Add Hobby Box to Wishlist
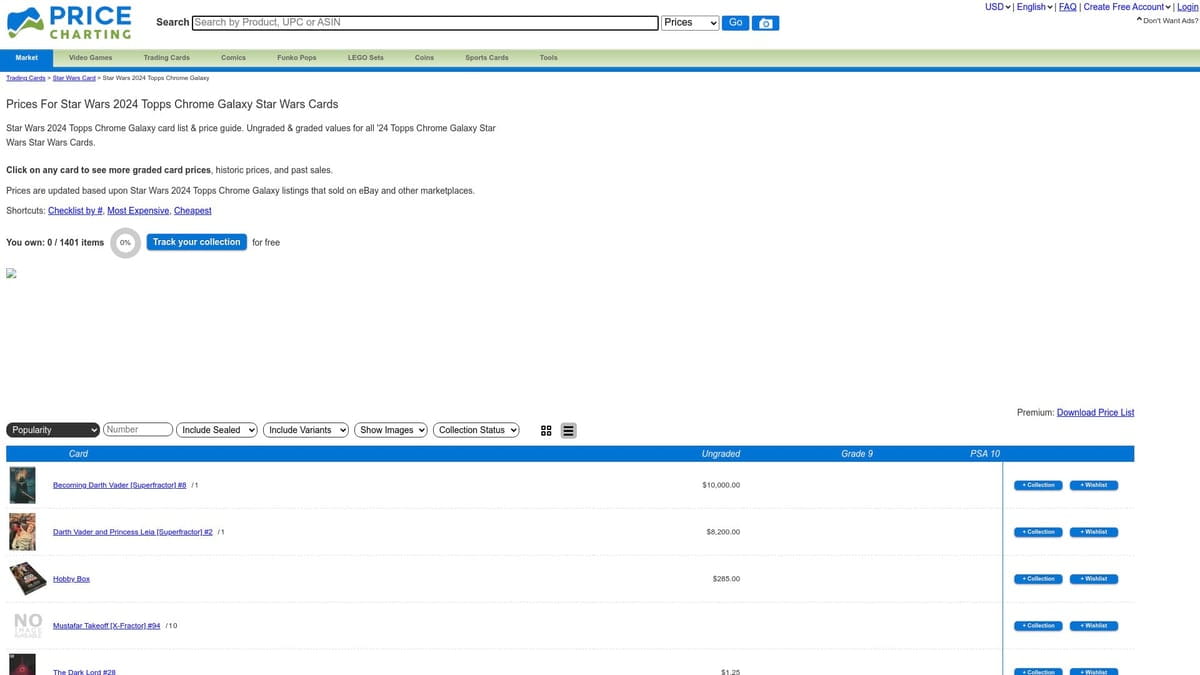The width and height of the screenshot is (1200, 675). click(1094, 579)
